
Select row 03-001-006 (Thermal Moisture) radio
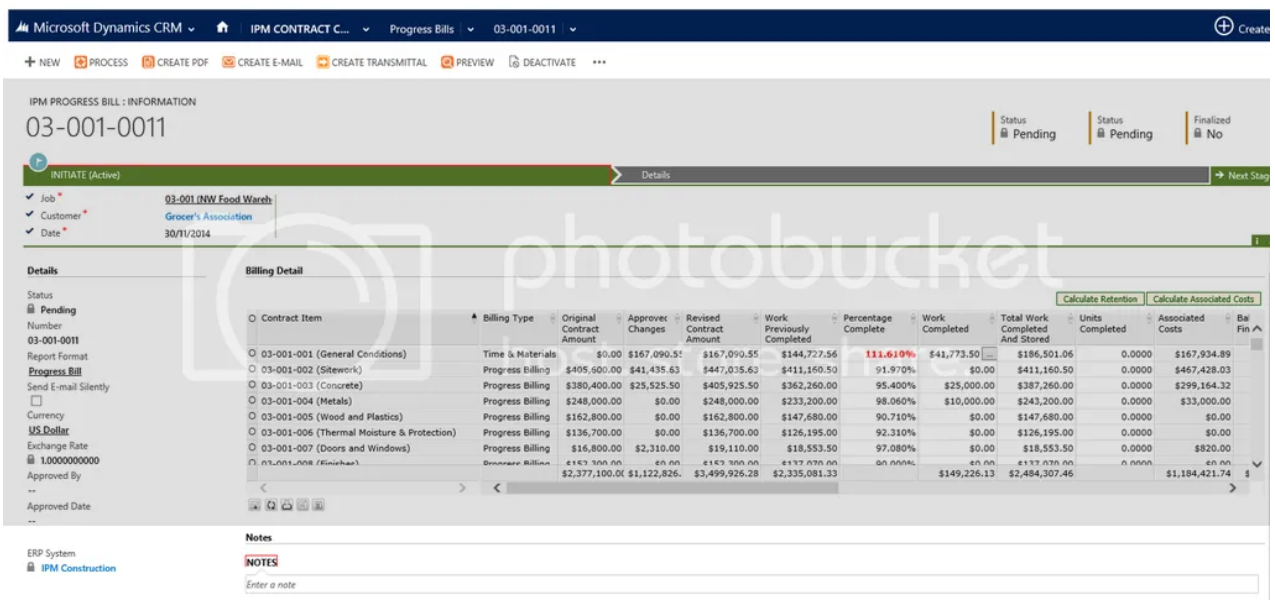click(x=252, y=432)
